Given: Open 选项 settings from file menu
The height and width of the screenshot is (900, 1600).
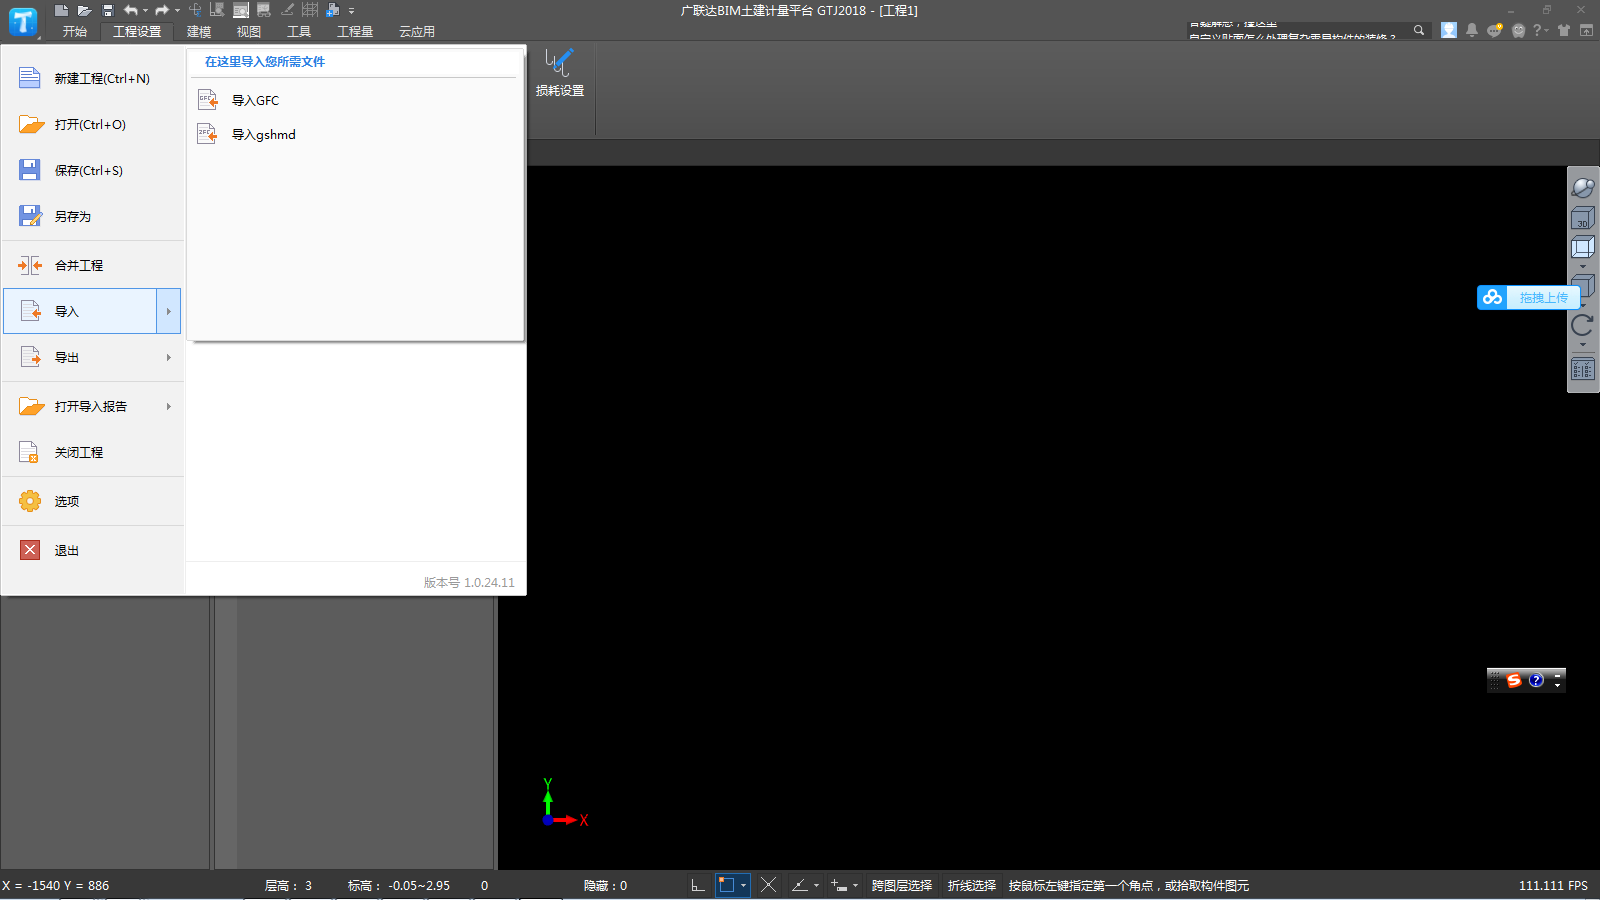Looking at the screenshot, I should tap(93, 501).
